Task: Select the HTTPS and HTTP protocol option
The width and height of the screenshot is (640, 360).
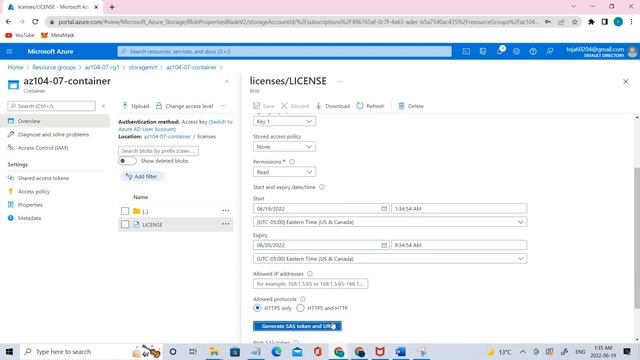Action: click(x=300, y=308)
